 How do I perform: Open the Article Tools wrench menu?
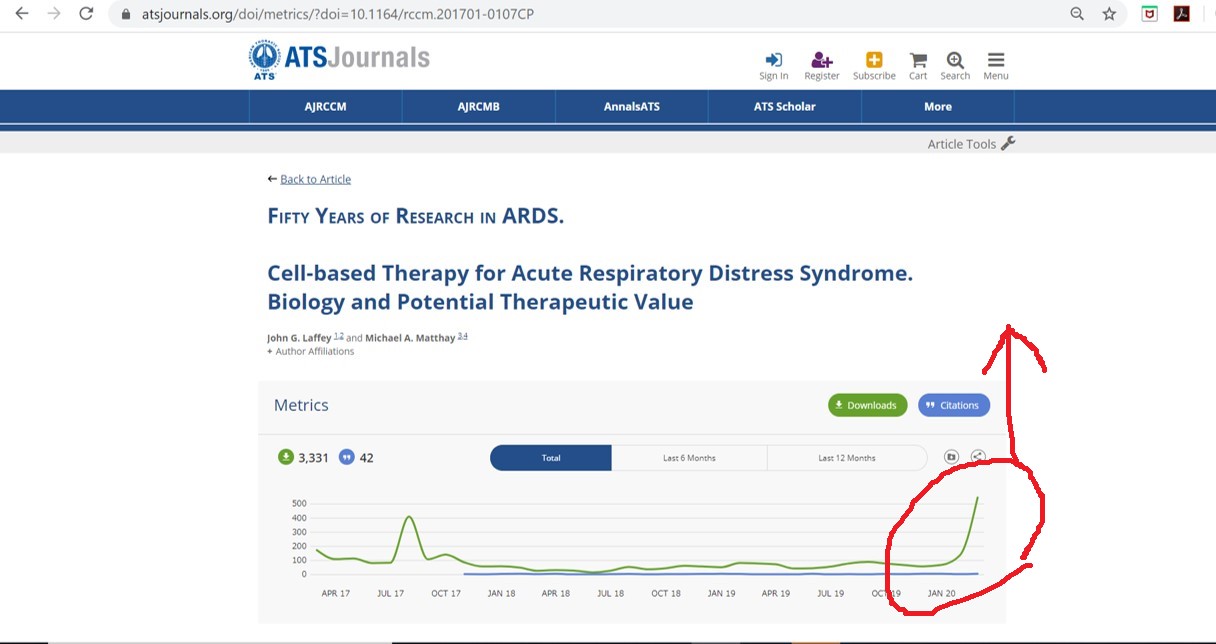(971, 144)
